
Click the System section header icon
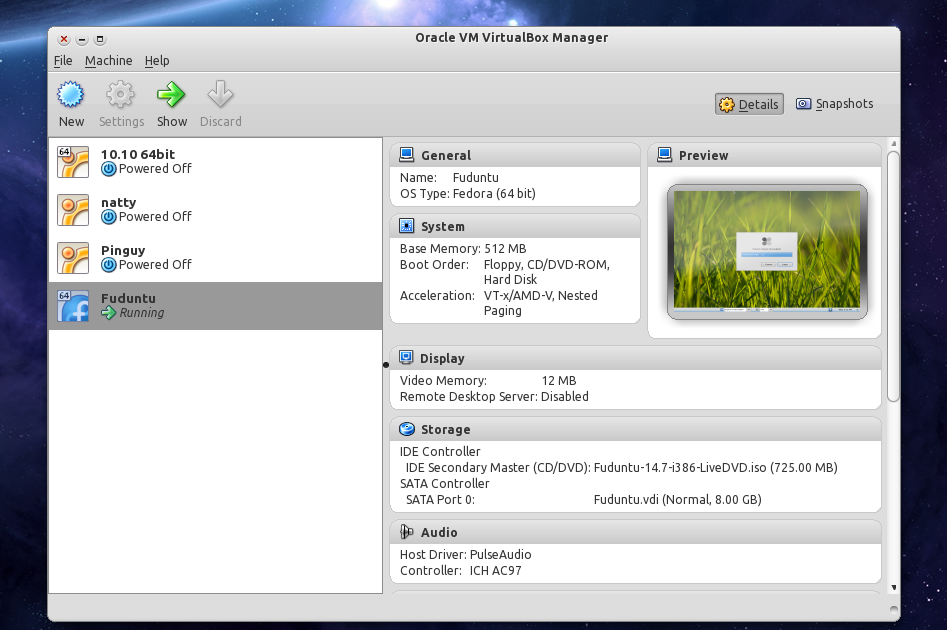pos(406,226)
